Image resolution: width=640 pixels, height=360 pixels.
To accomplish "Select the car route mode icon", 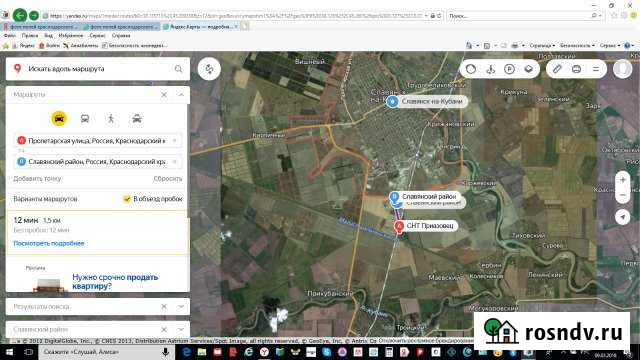I will tap(59, 119).
